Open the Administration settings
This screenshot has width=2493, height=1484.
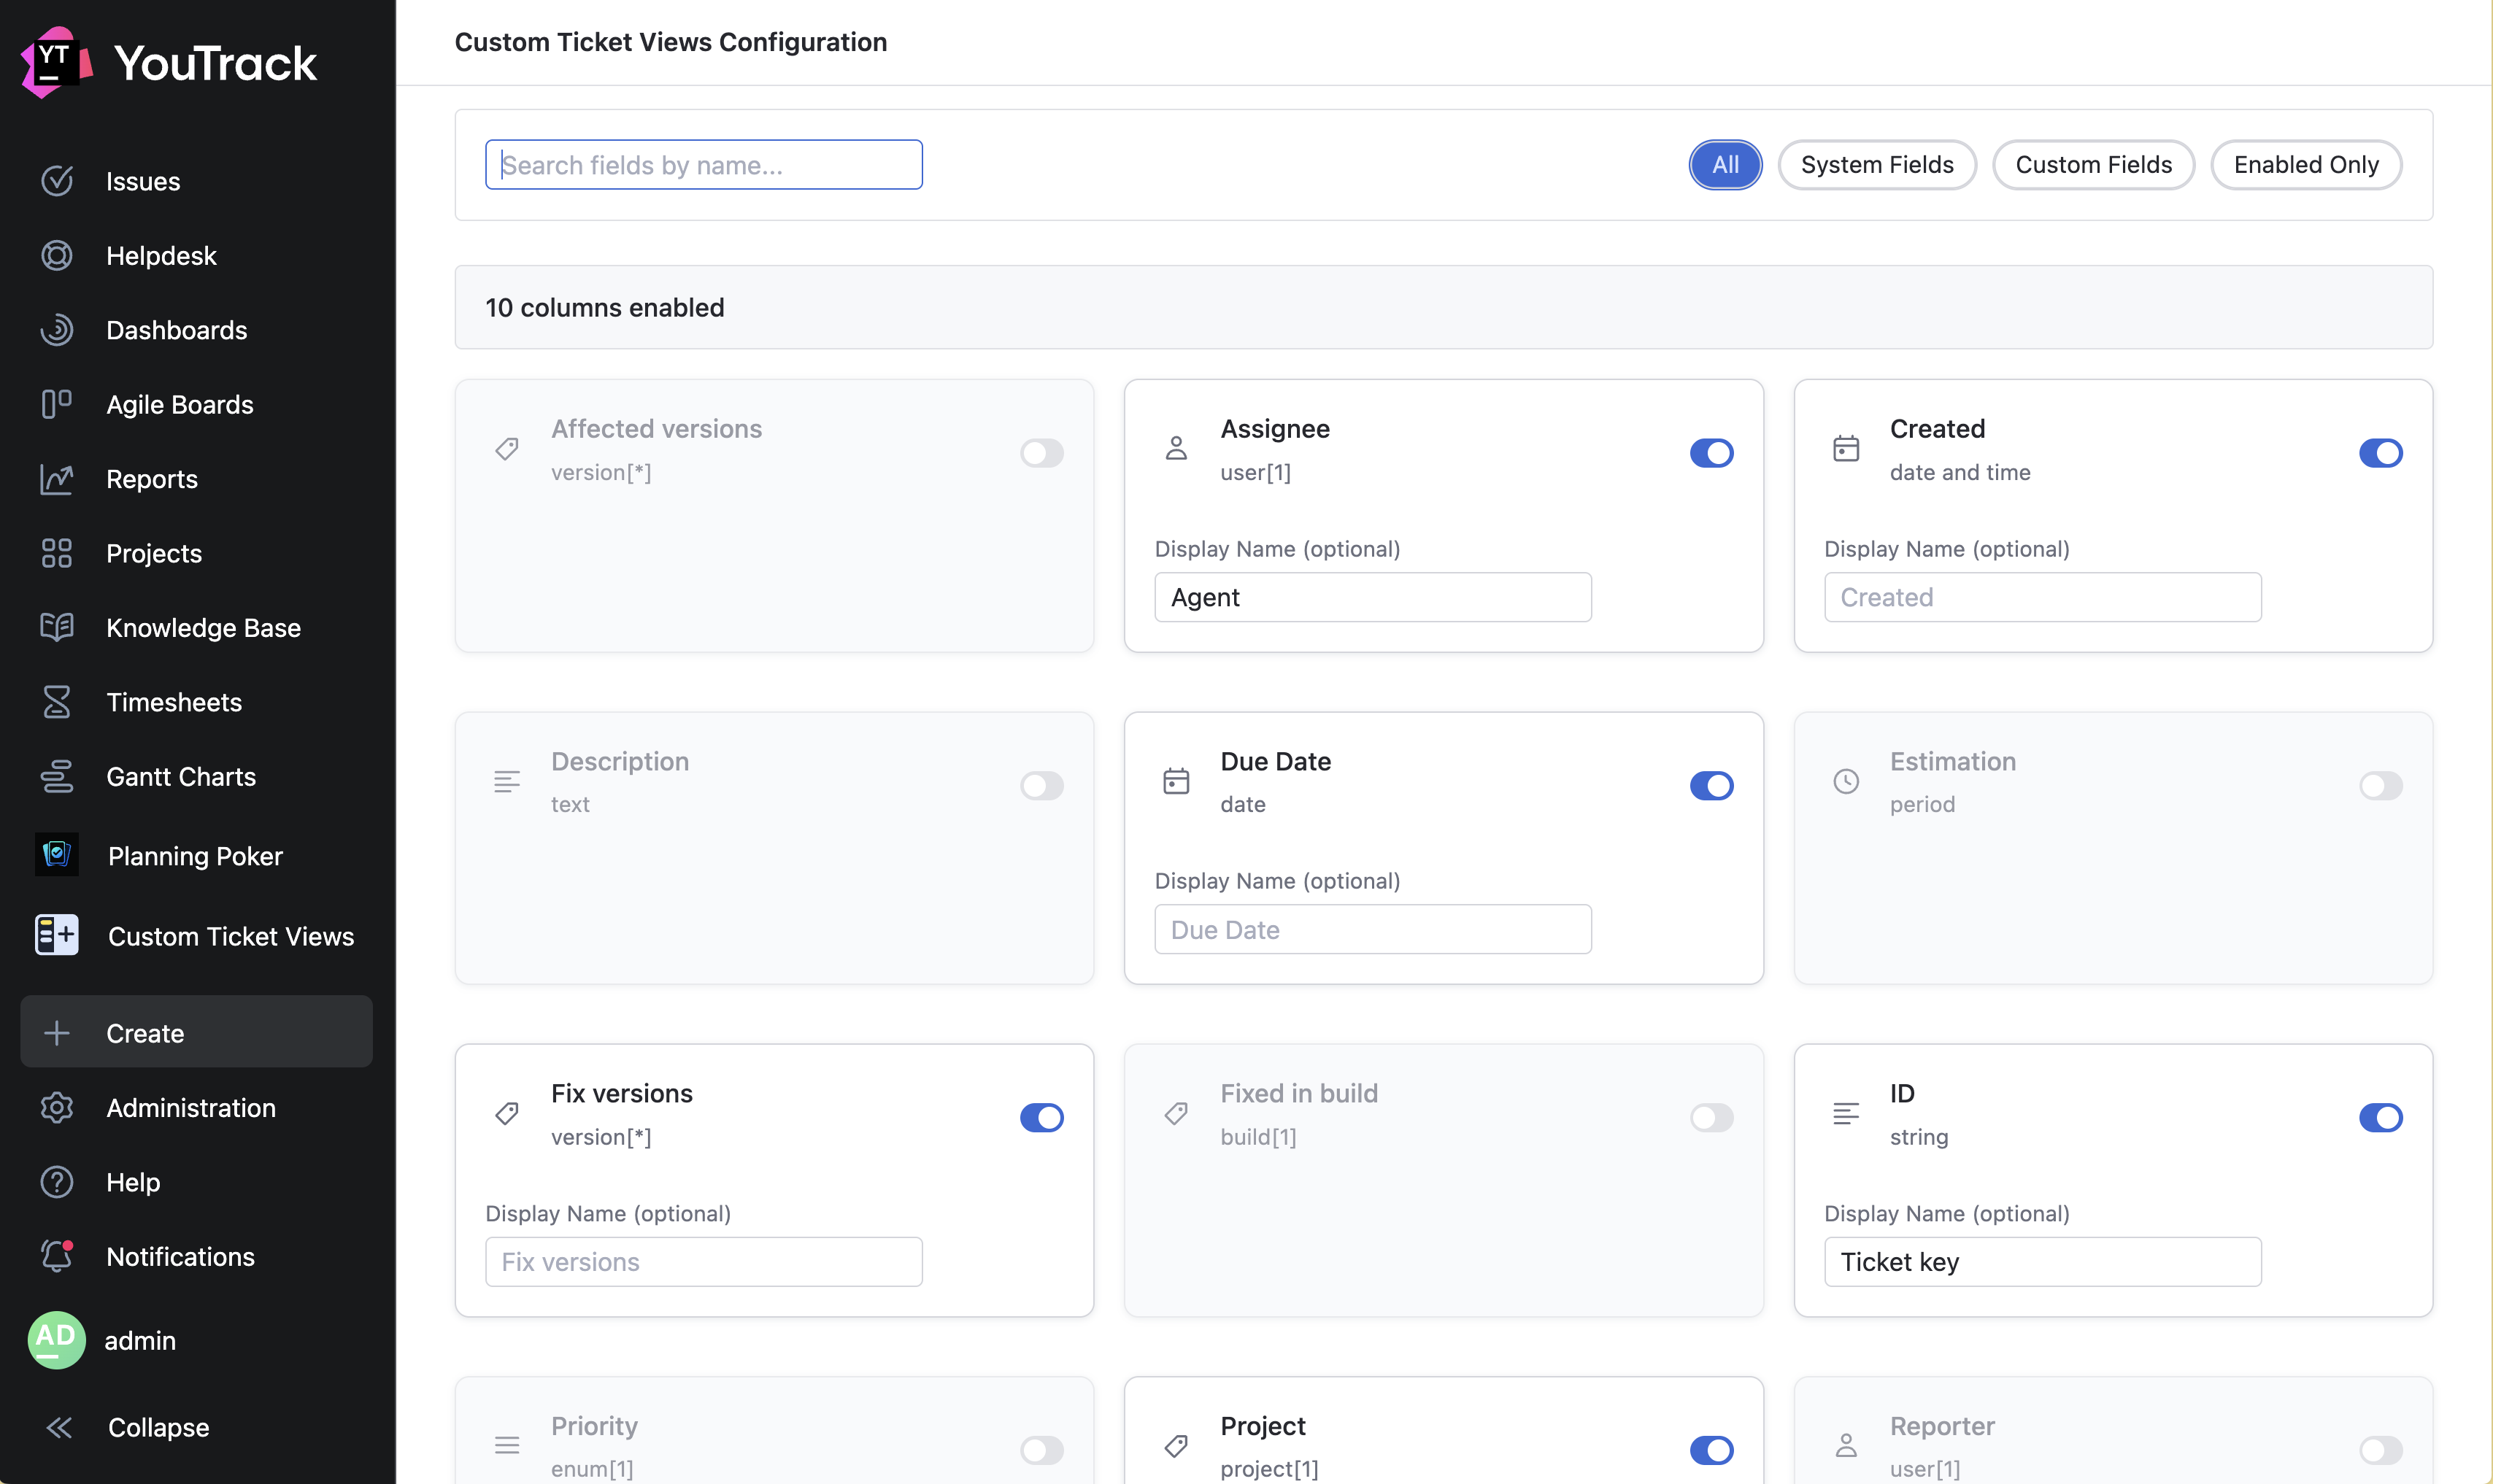tap(191, 1108)
